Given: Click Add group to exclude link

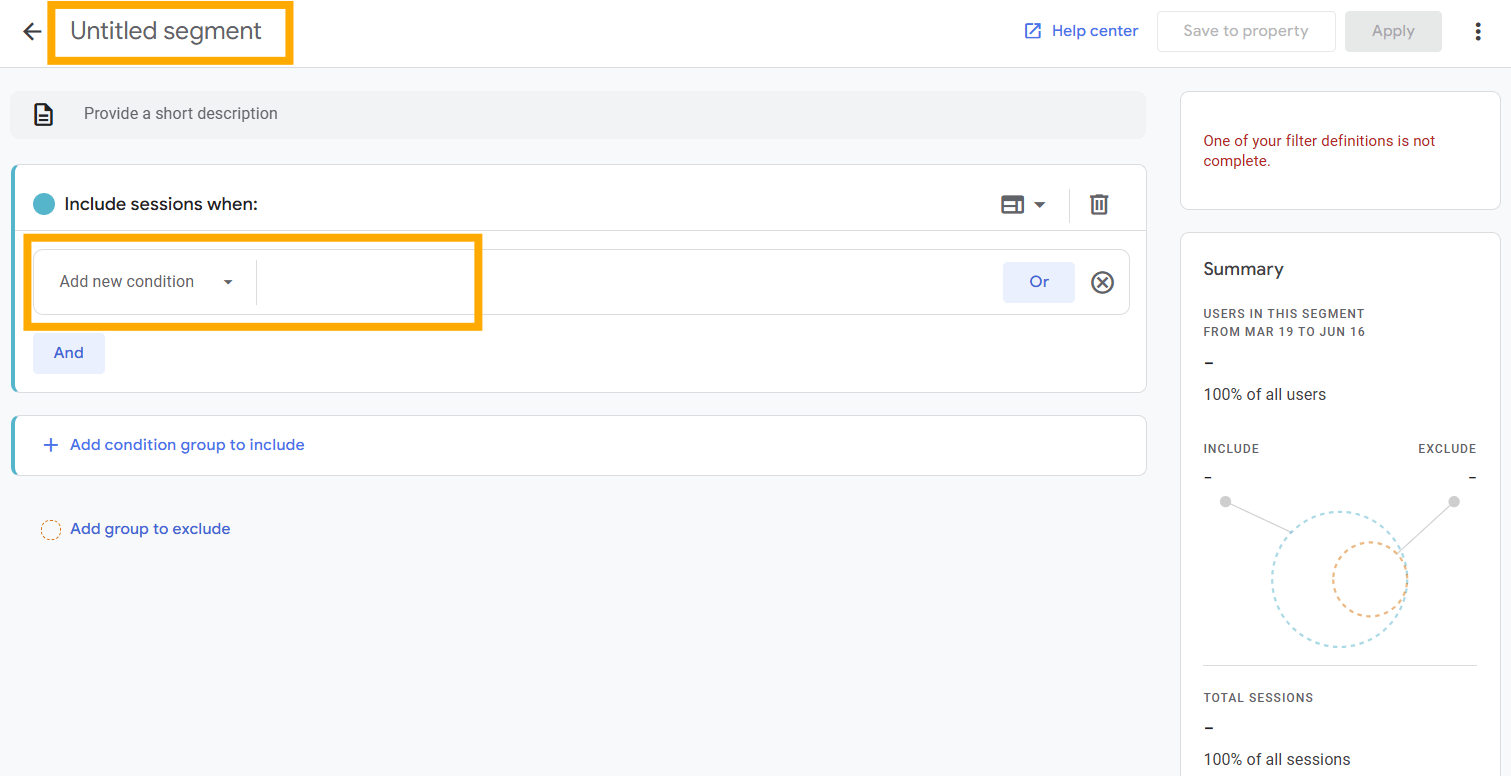Looking at the screenshot, I should pos(150,529).
